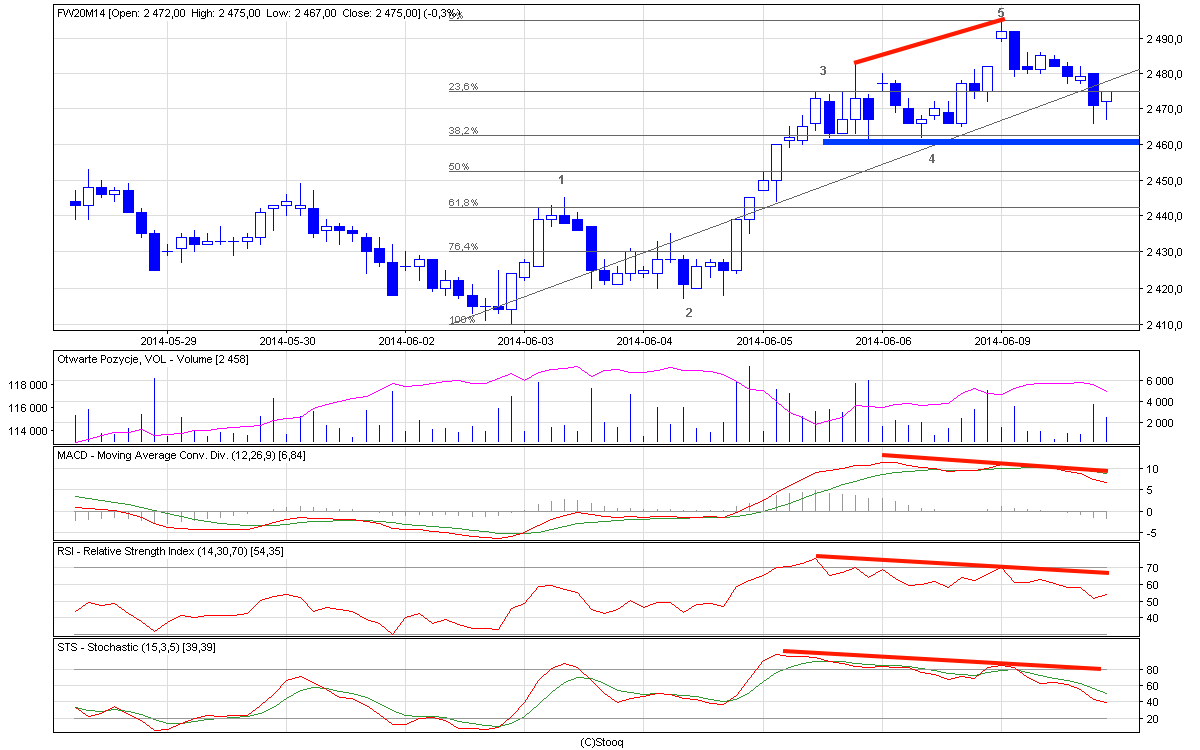Click the STS Stochastic panel title
Screen dimensions: 1200x750
point(138,647)
